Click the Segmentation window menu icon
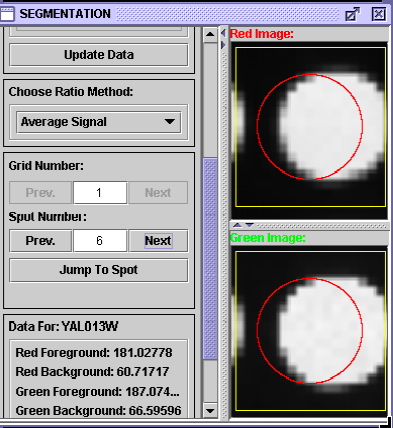The height and width of the screenshot is (428, 393). pos(7,14)
